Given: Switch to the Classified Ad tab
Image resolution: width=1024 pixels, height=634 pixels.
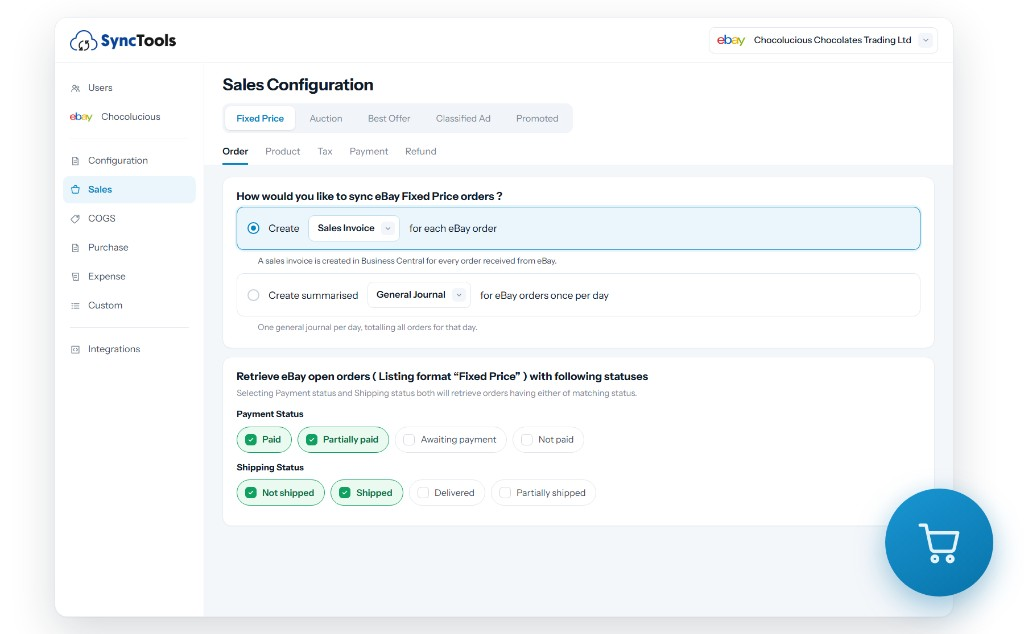Looking at the screenshot, I should (x=463, y=118).
